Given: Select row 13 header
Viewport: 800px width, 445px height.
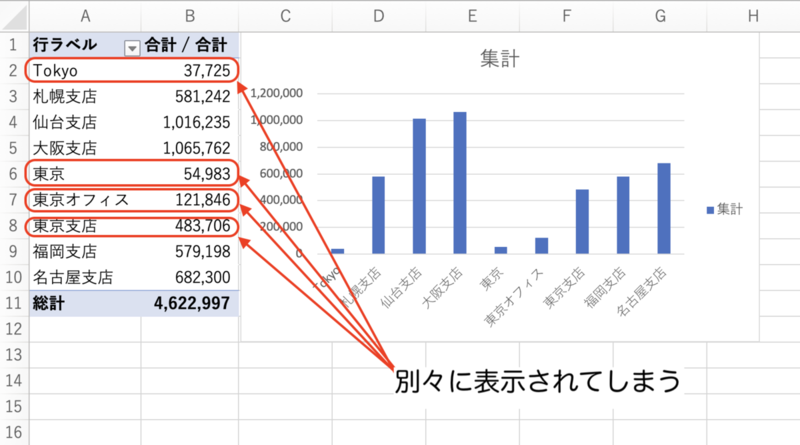Looking at the screenshot, I should pos(14,355).
